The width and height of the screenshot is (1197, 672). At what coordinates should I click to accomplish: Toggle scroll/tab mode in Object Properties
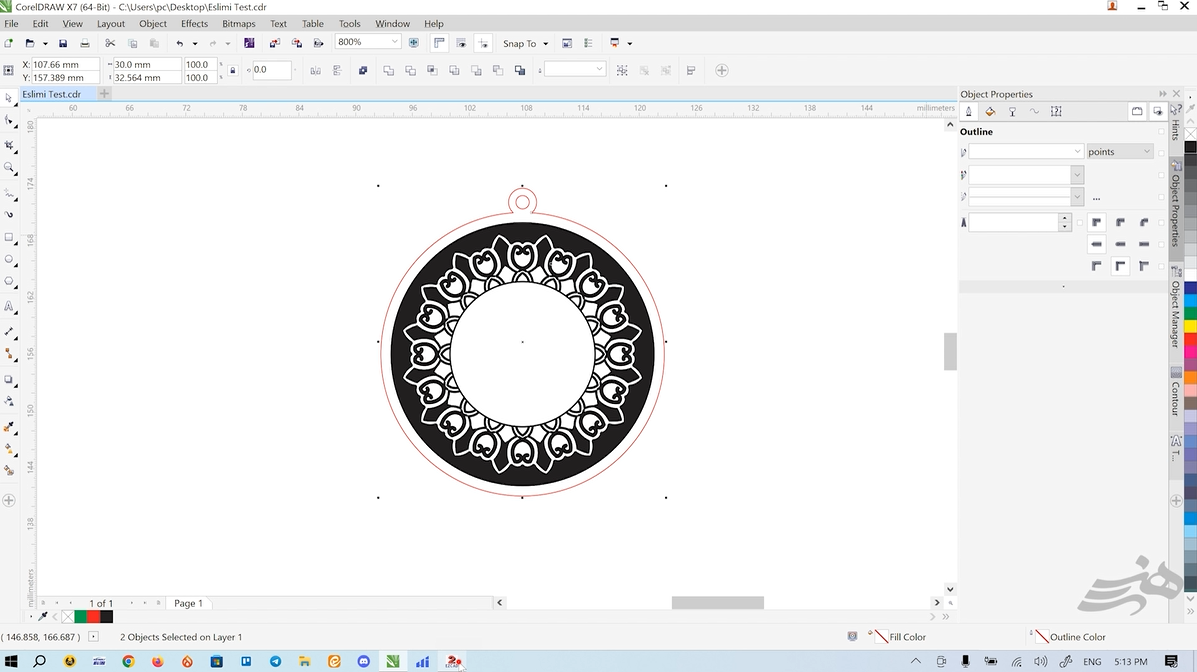click(x=1137, y=111)
